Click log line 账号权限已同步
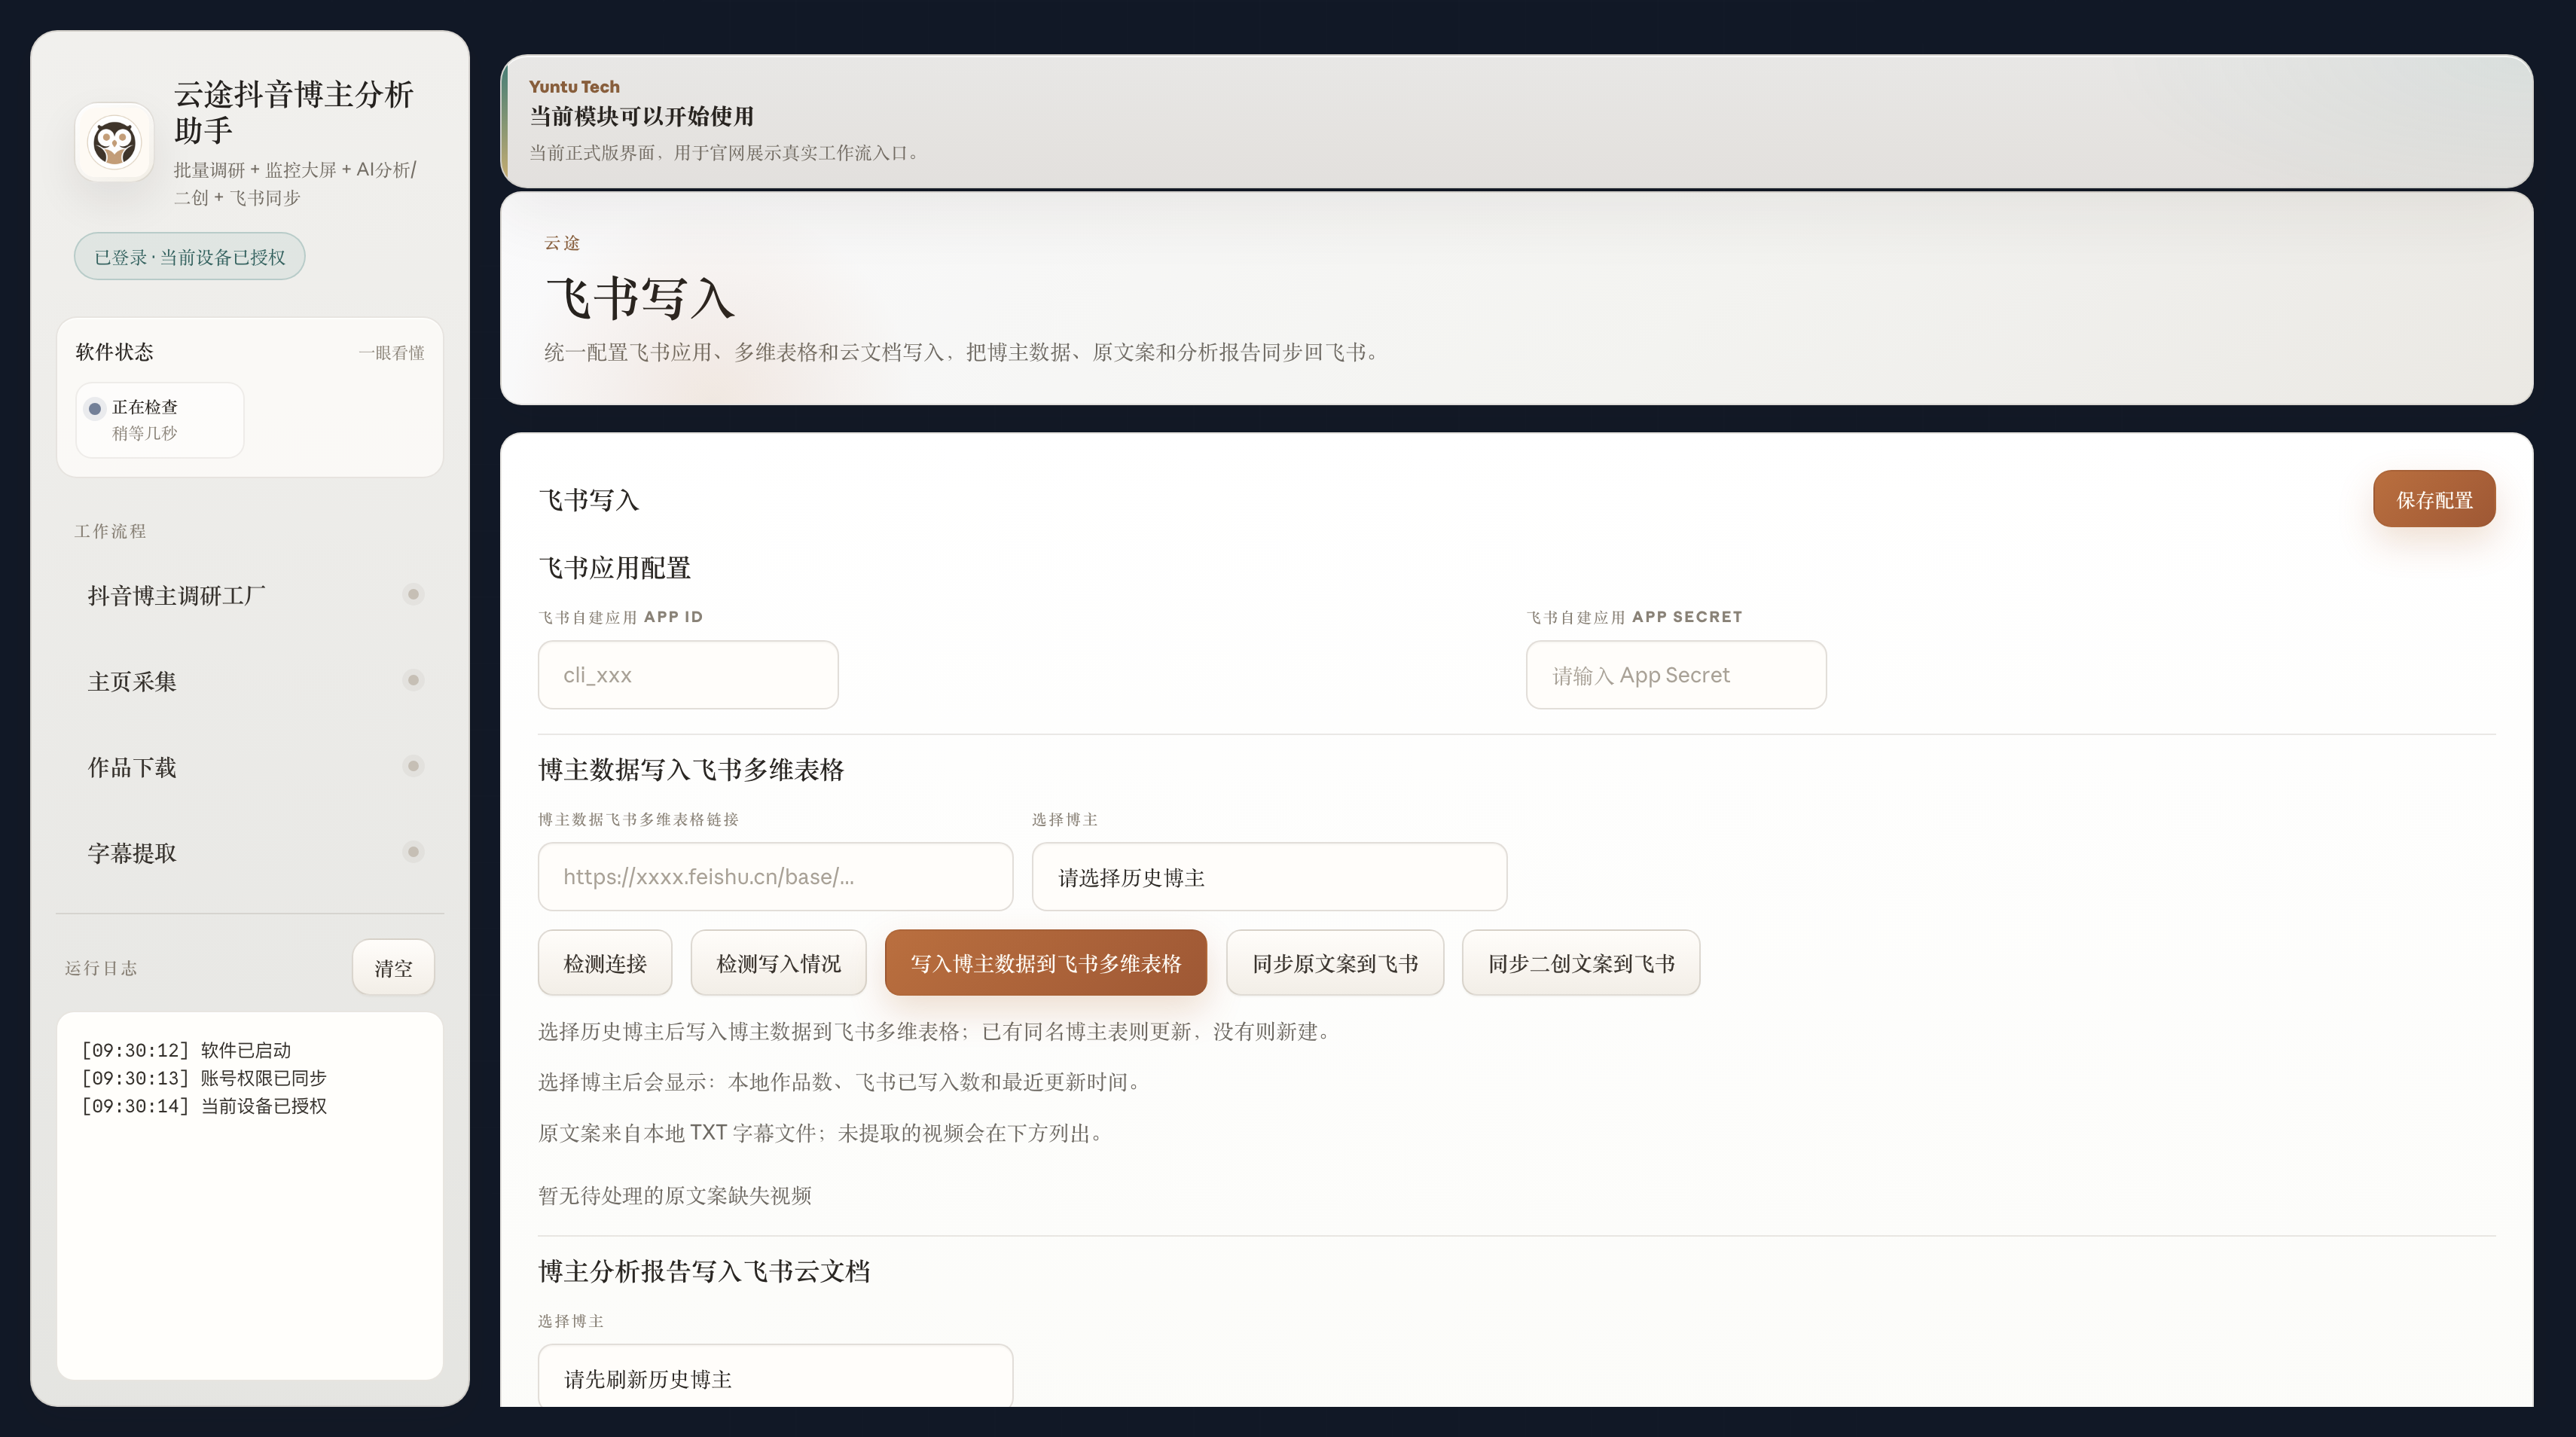 (x=204, y=1078)
